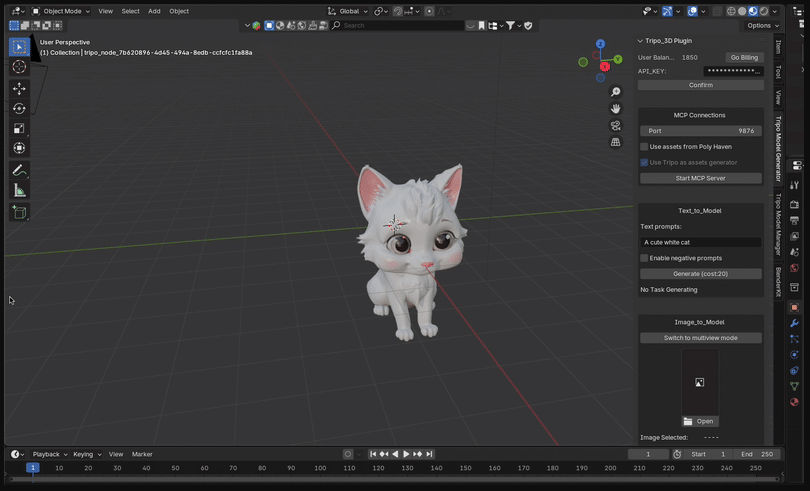The image size is (810, 491).
Task: Select the Measure tool
Action: pyautogui.click(x=19, y=191)
